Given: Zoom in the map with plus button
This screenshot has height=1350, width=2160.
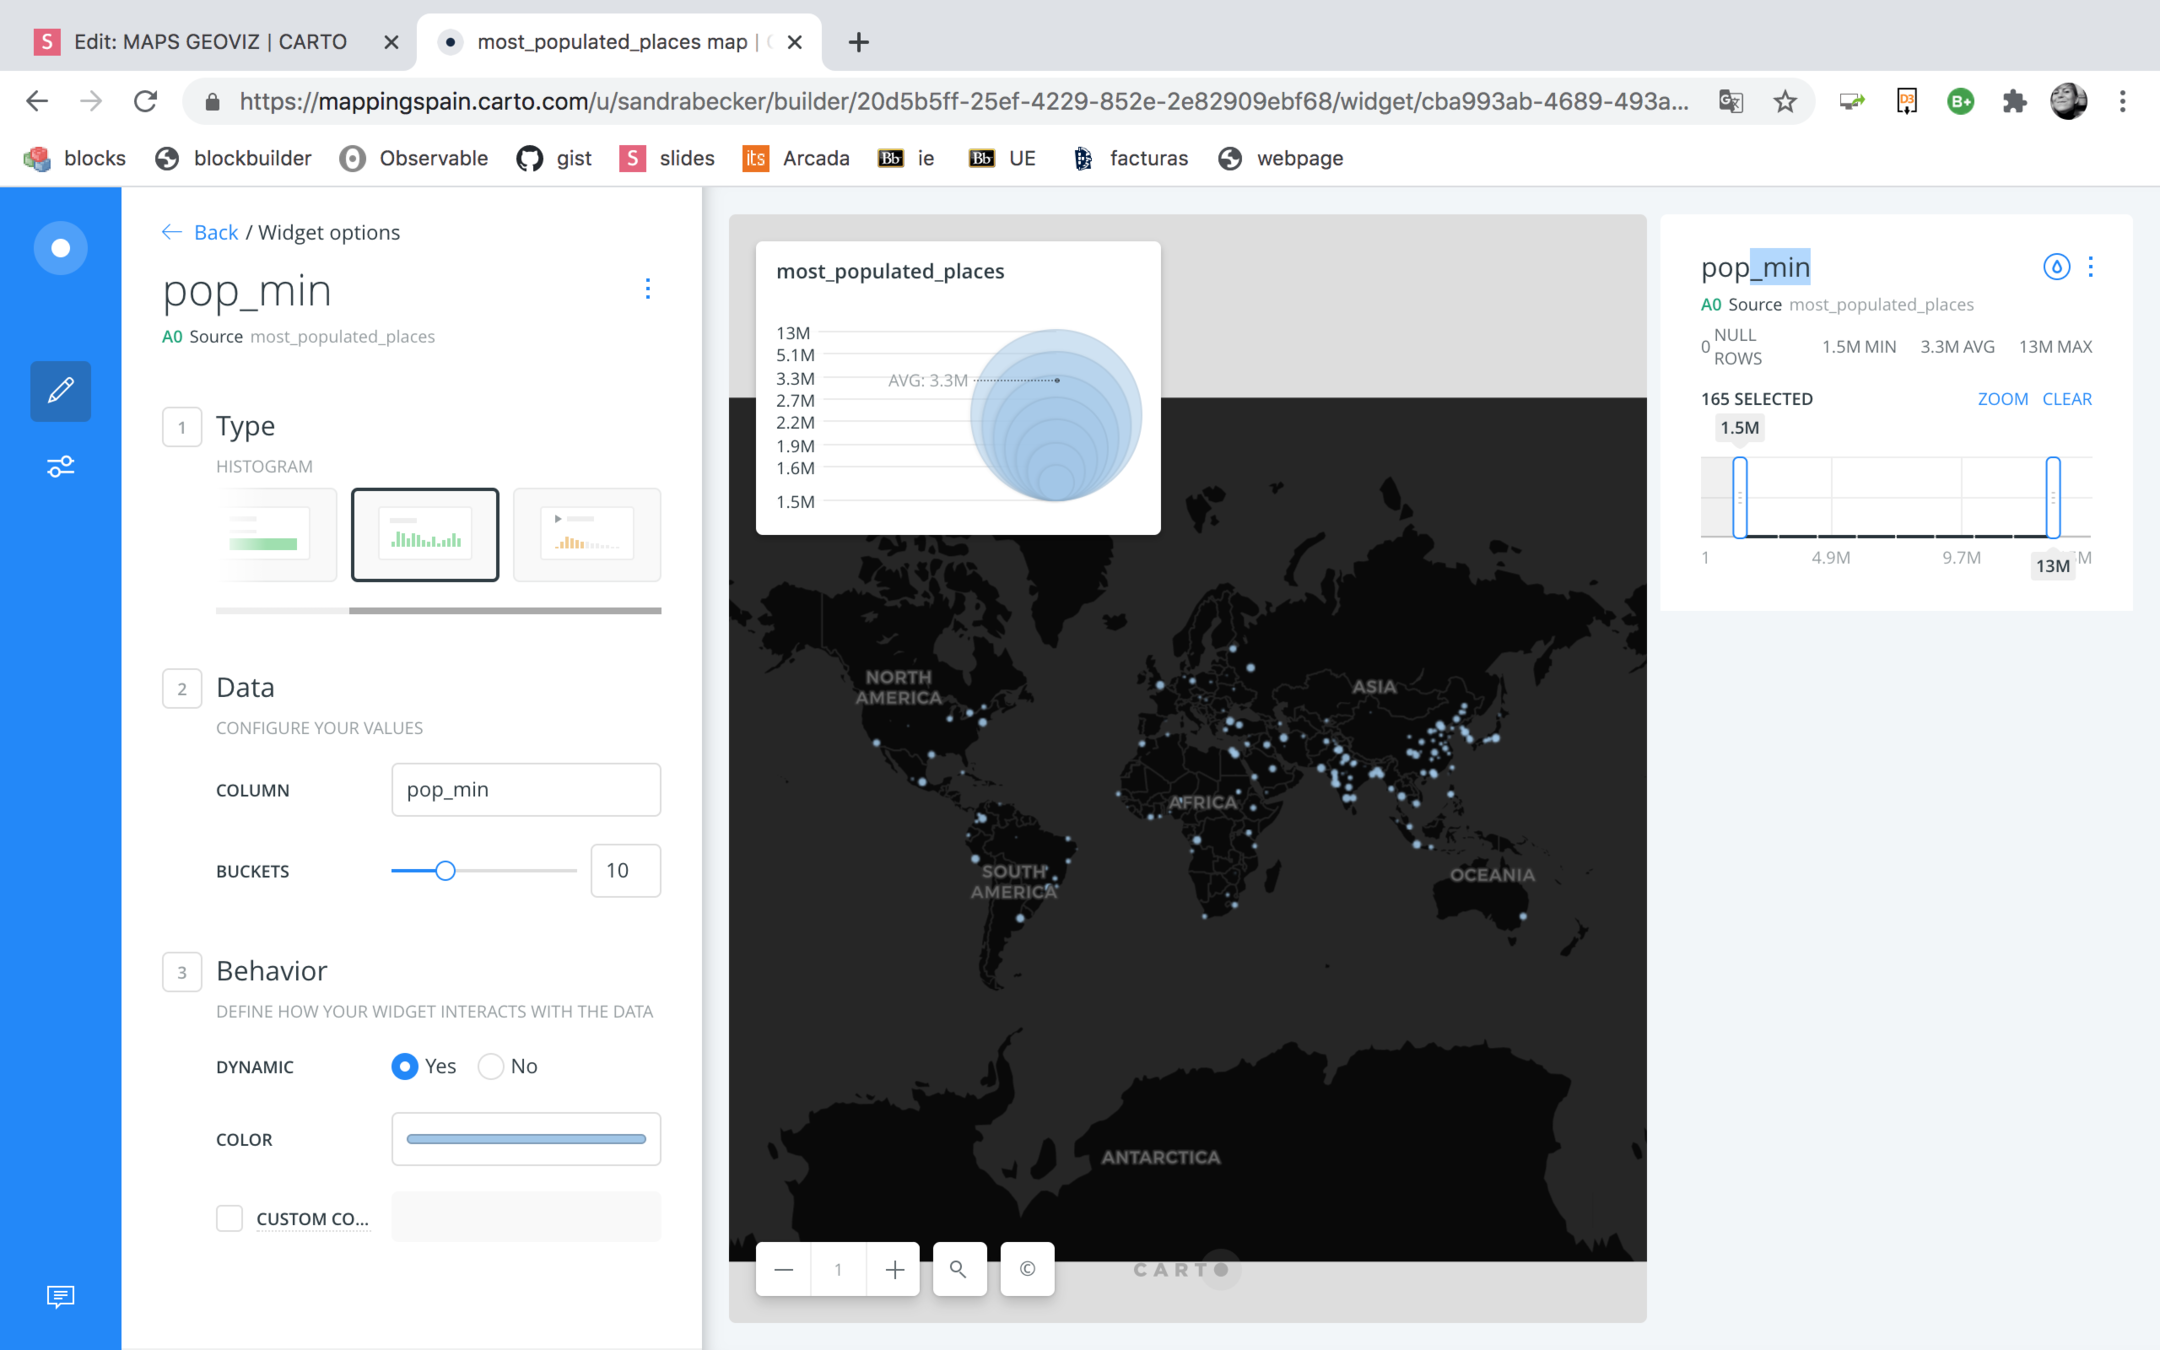Looking at the screenshot, I should [x=894, y=1269].
